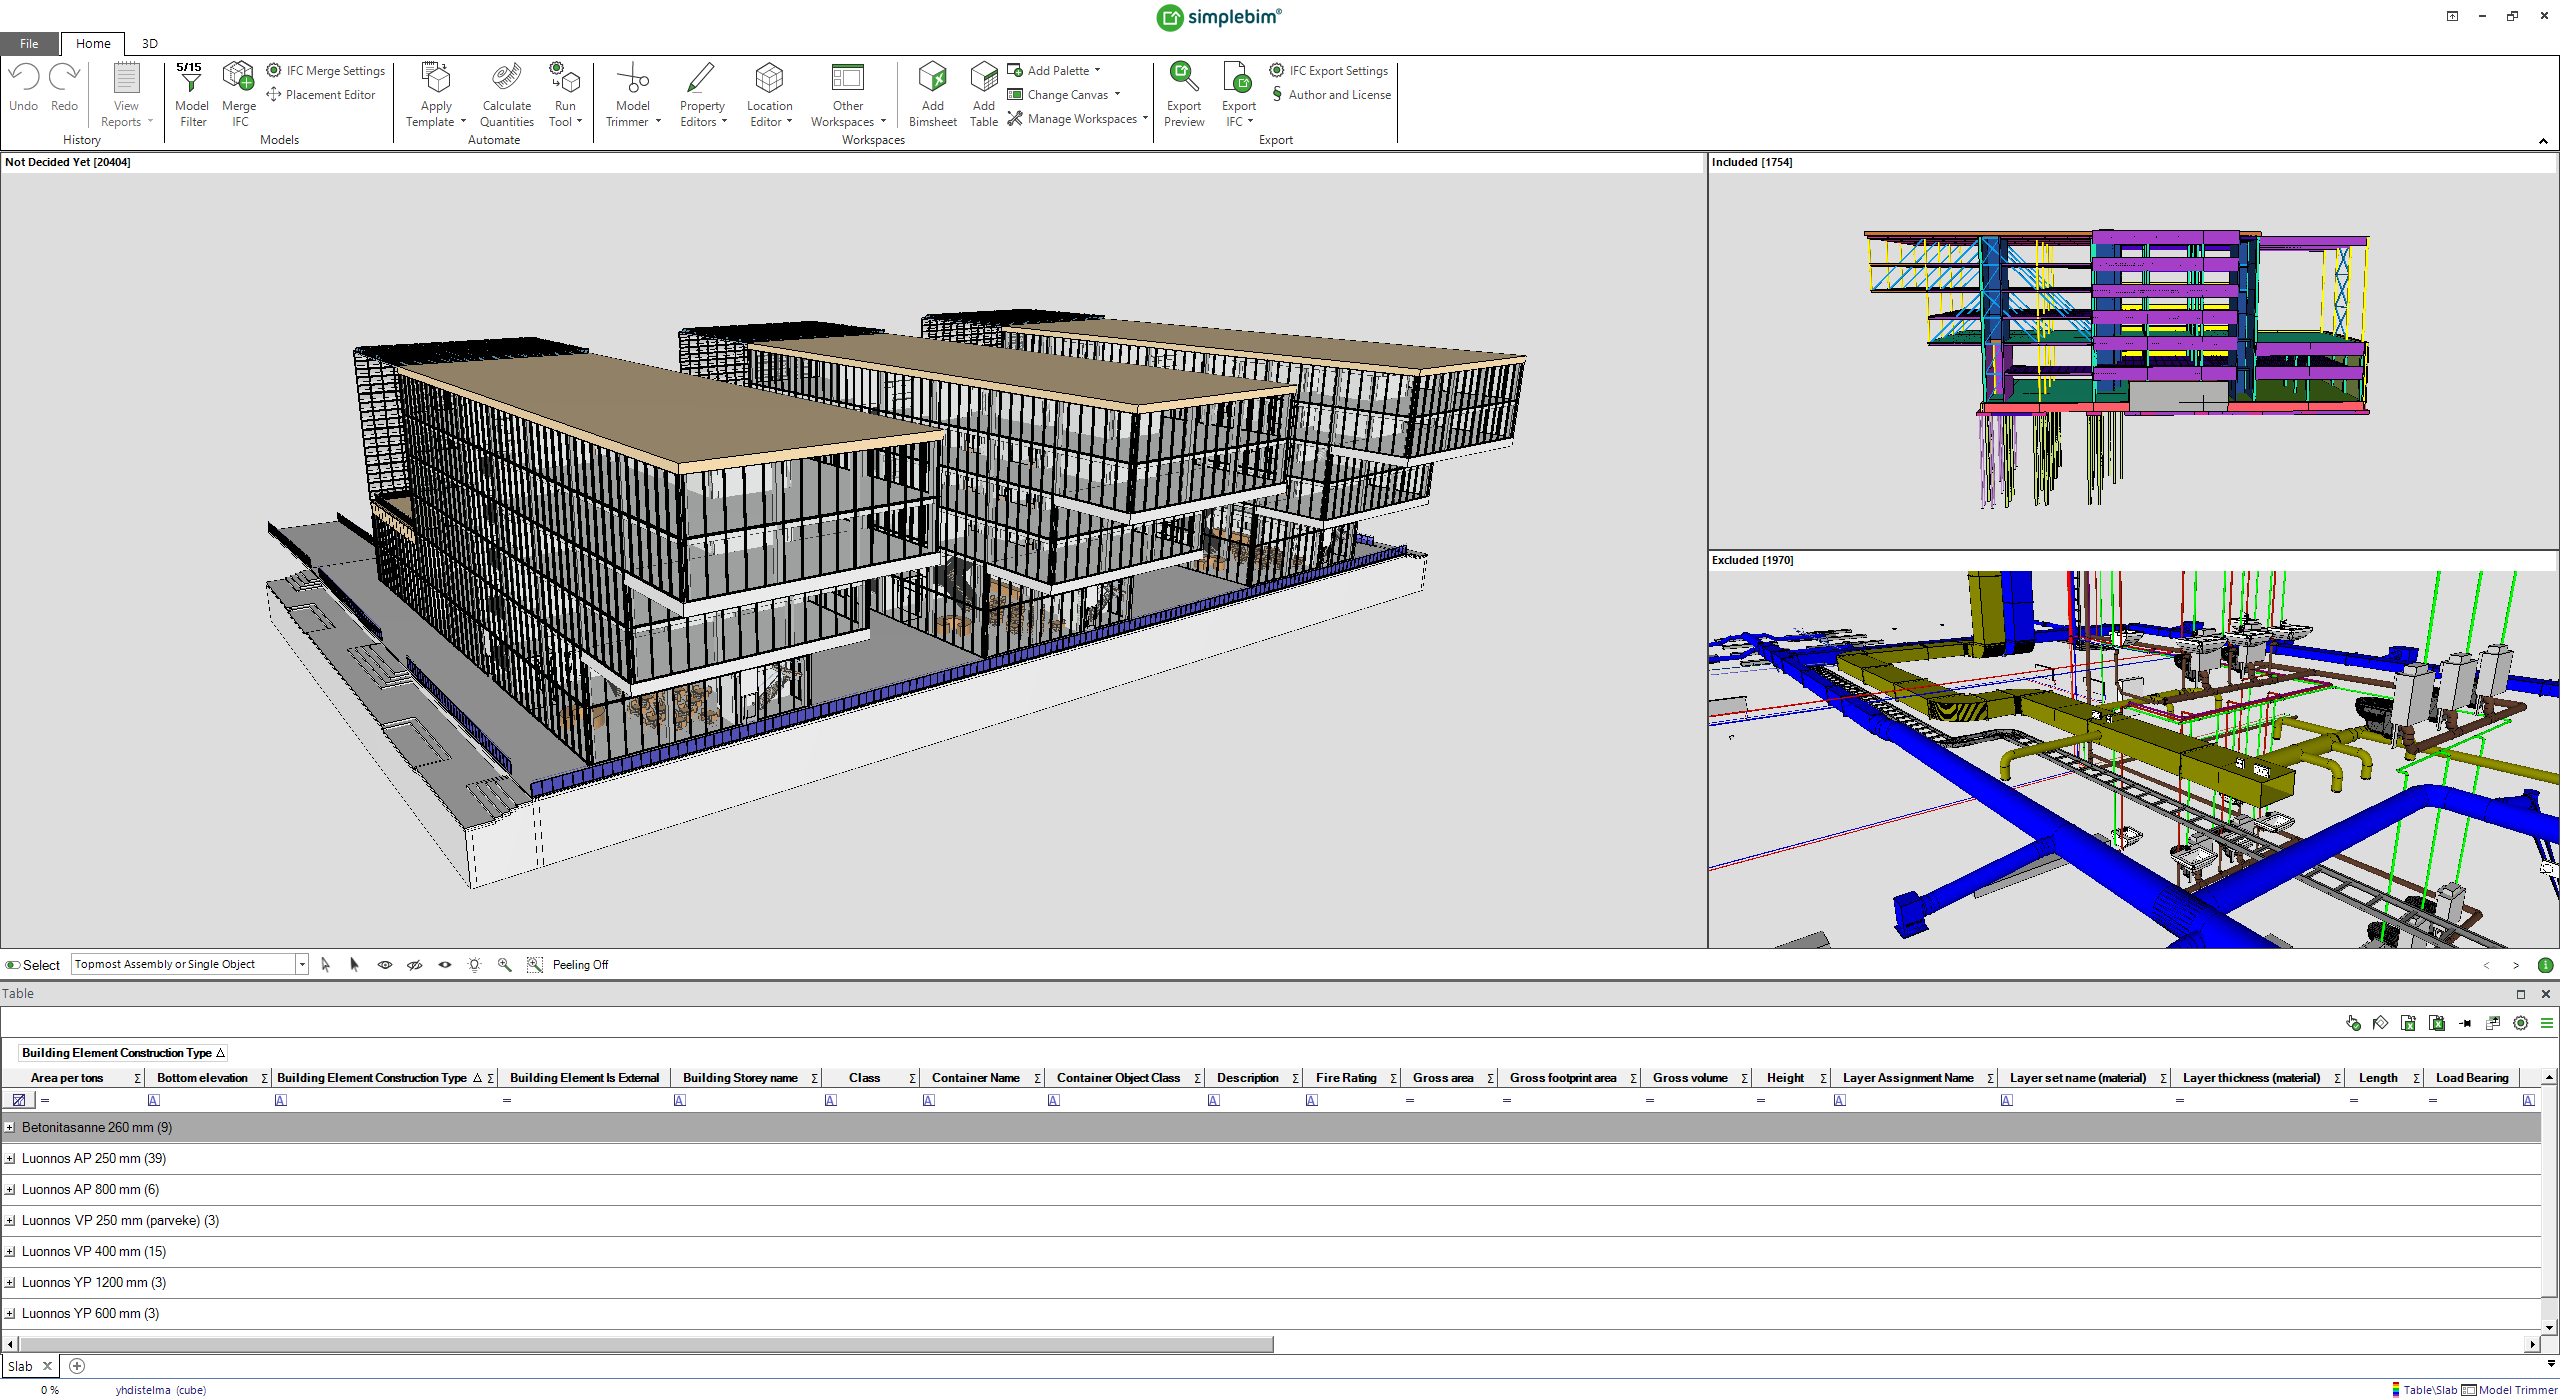The width and height of the screenshot is (2560, 1400).
Task: Select the zoom magnifier tool above the Table panel
Action: click(x=505, y=964)
